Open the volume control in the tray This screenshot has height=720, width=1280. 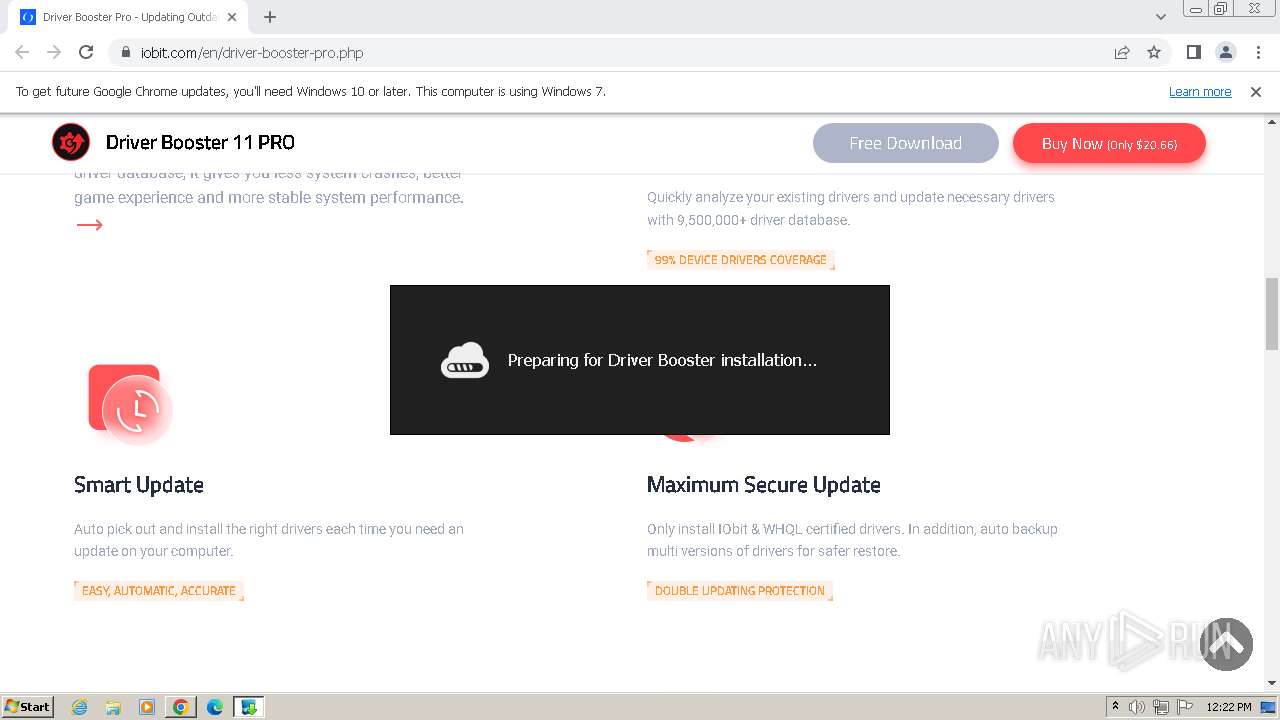(x=1137, y=707)
